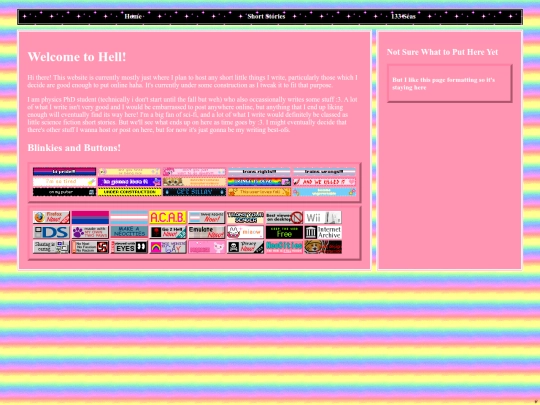Image resolution: width=540 pixels, height=405 pixels.
Task: Open the 133+Seas navigation link
Action: click(x=403, y=17)
